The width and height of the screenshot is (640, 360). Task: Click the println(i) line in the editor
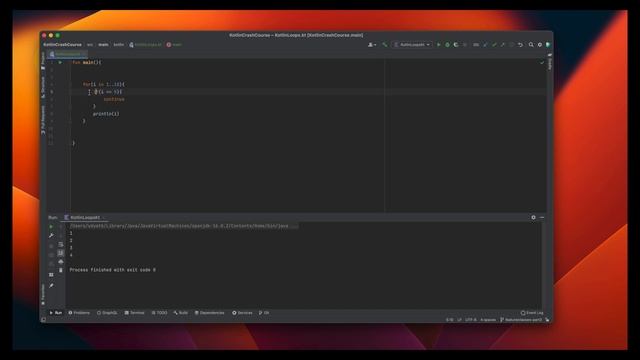pos(106,114)
